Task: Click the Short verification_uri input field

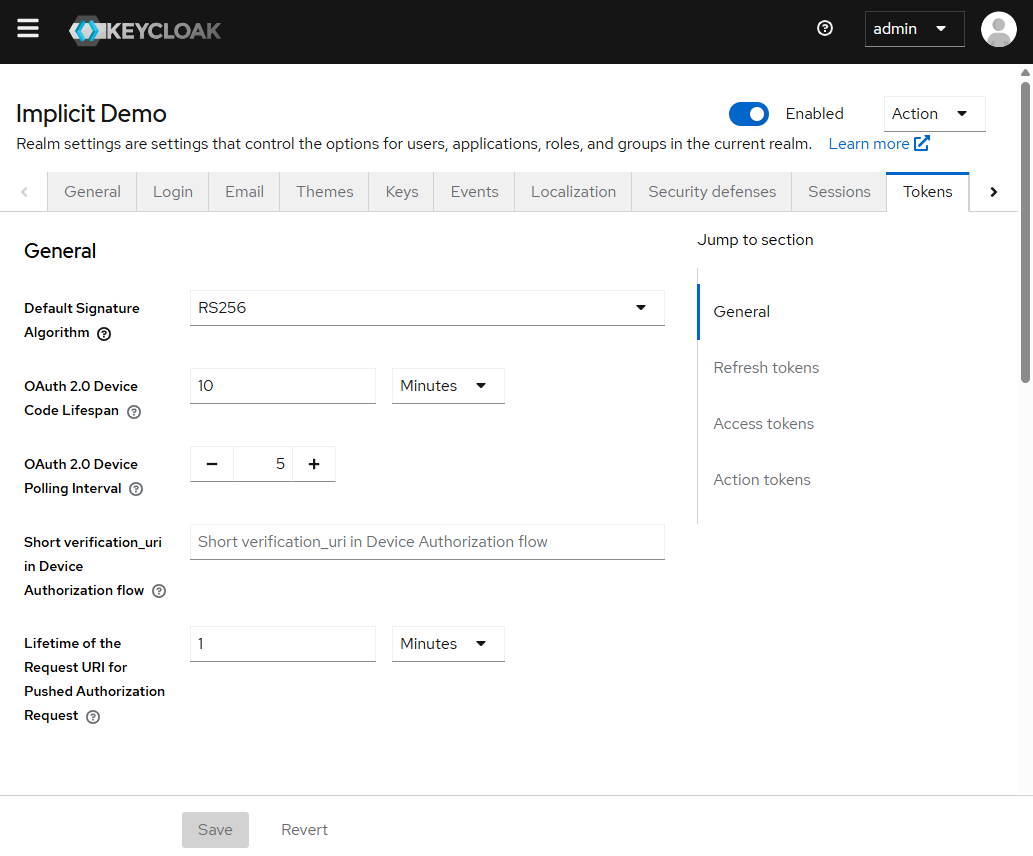Action: (x=427, y=542)
